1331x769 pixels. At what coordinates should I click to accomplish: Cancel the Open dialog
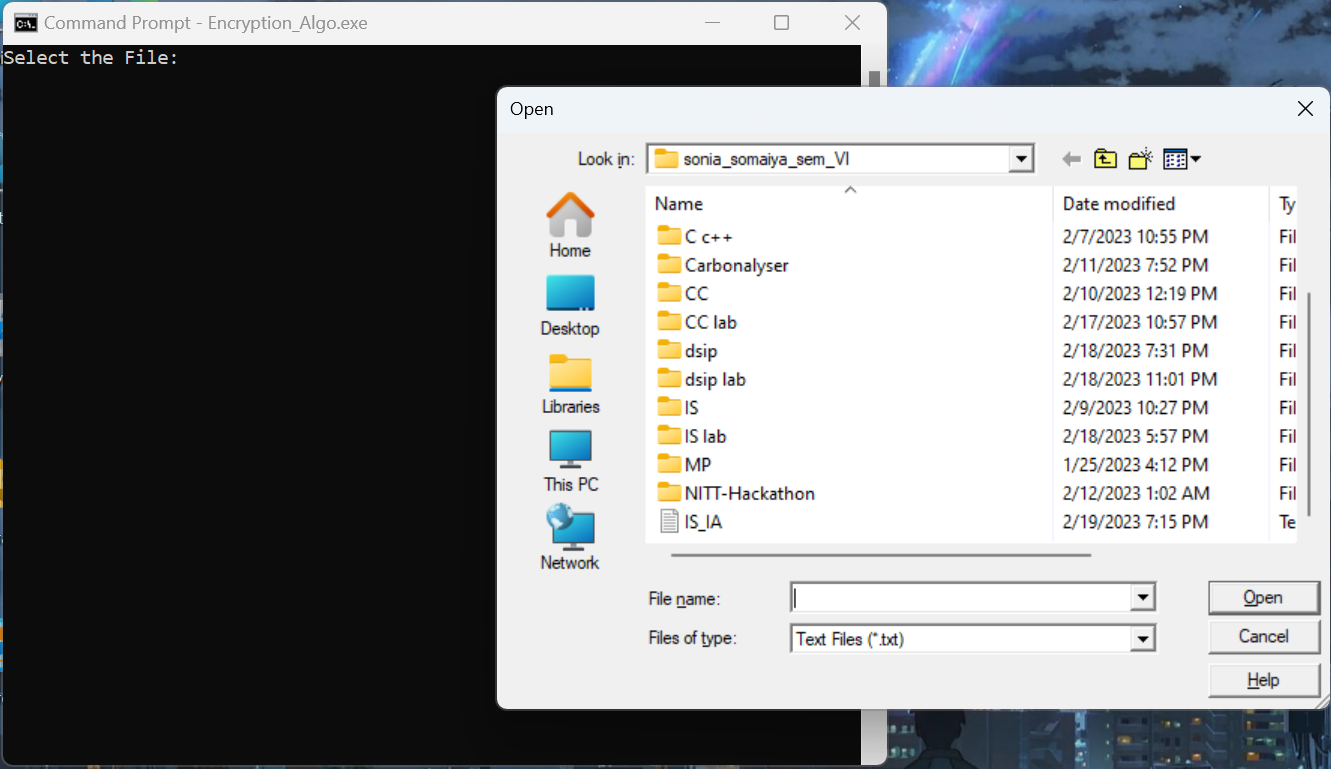[1263, 637]
